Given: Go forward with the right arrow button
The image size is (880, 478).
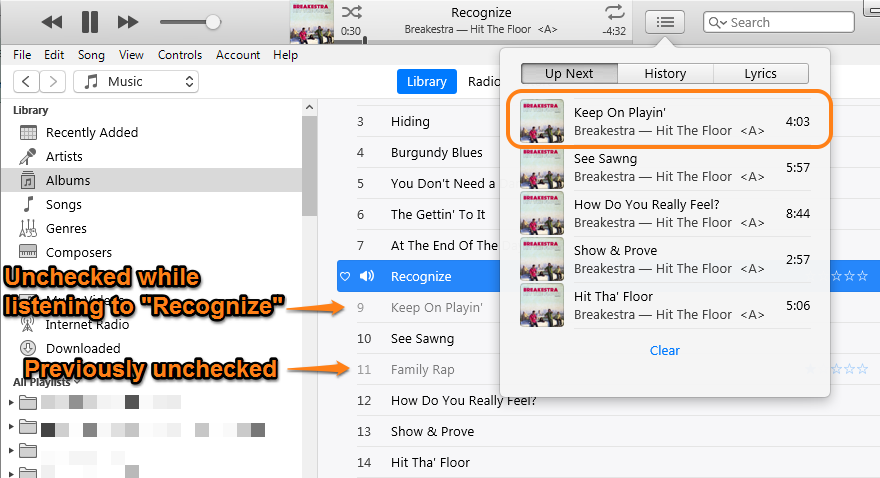Looking at the screenshot, I should [53, 81].
